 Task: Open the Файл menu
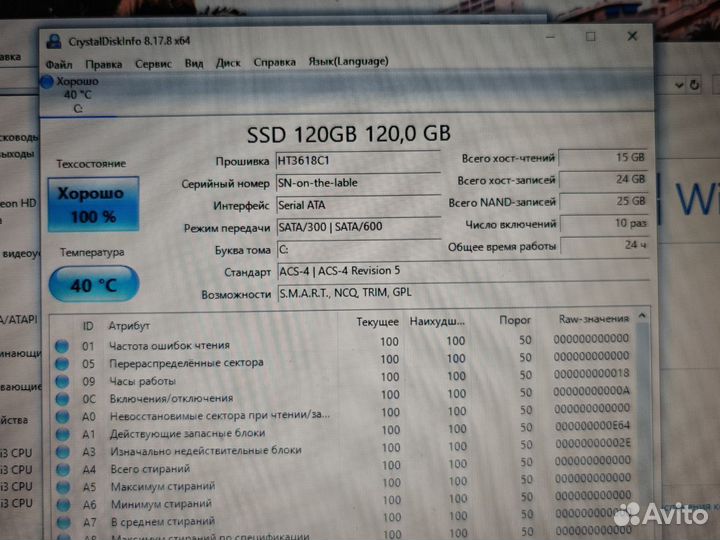coord(59,64)
